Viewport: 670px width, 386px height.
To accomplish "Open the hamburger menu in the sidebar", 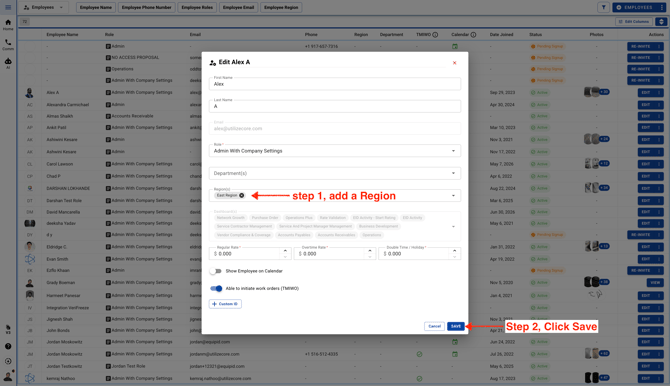I will click(8, 7).
